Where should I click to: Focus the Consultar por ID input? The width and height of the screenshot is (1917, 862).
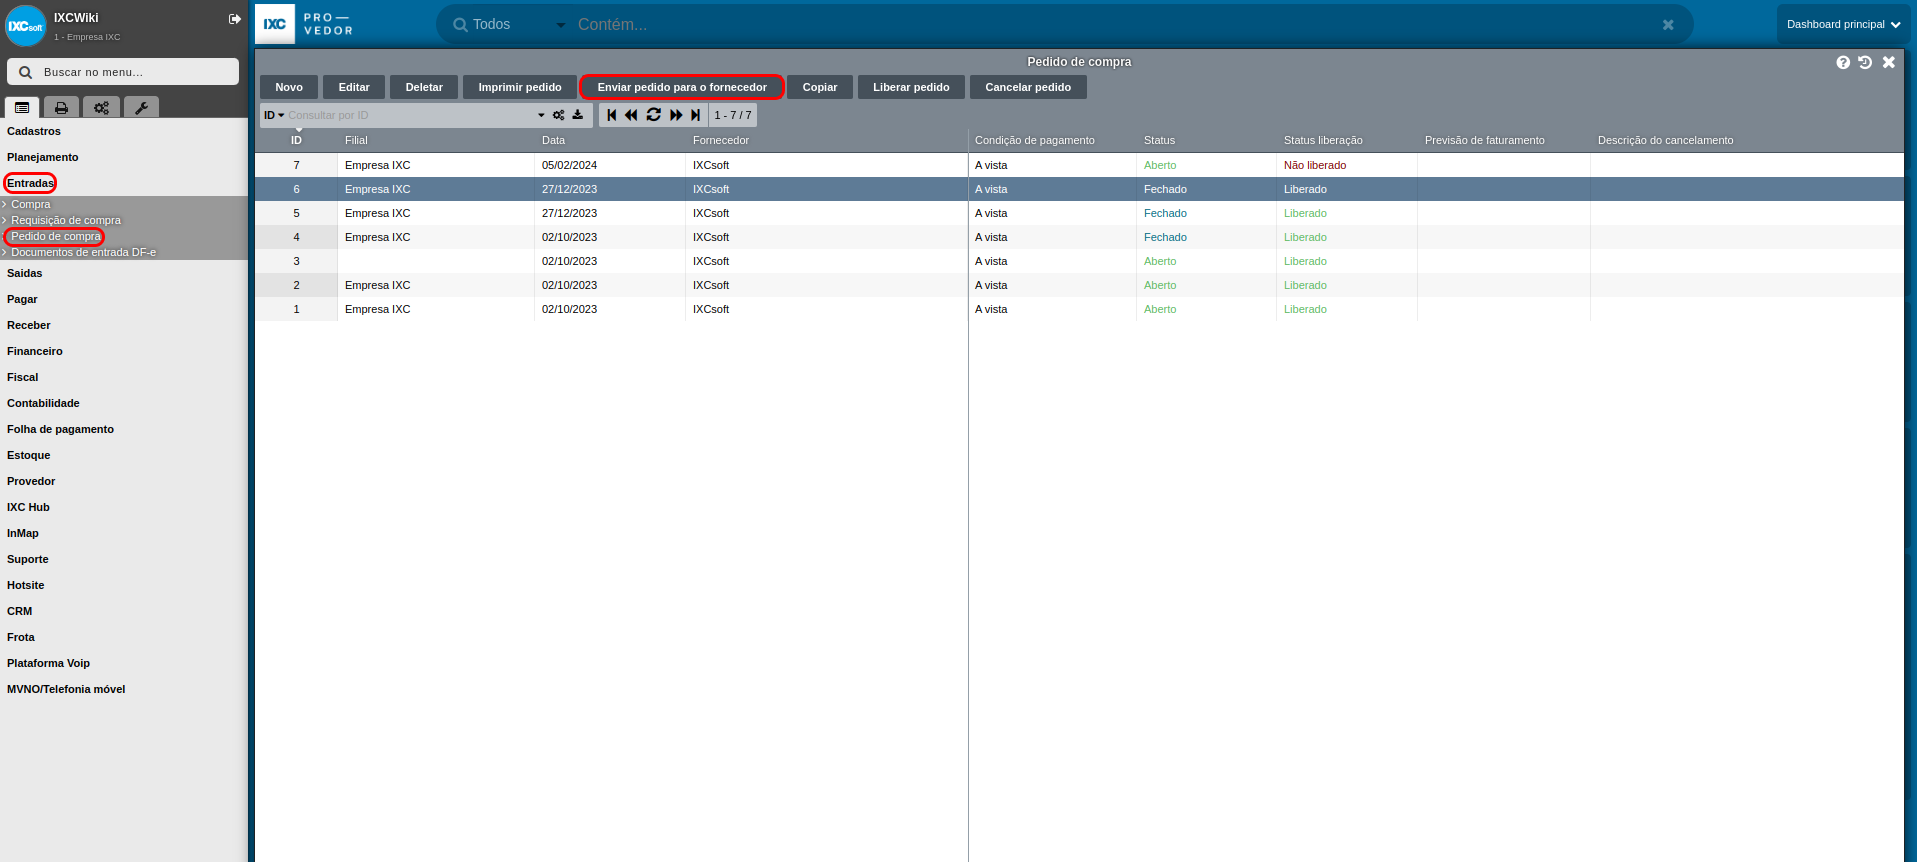coord(410,115)
